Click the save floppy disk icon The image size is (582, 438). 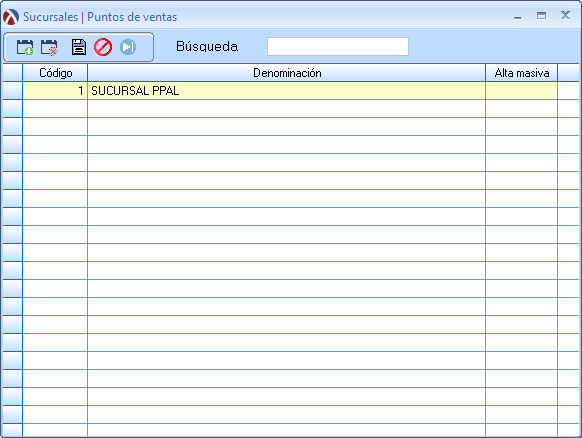click(x=79, y=47)
